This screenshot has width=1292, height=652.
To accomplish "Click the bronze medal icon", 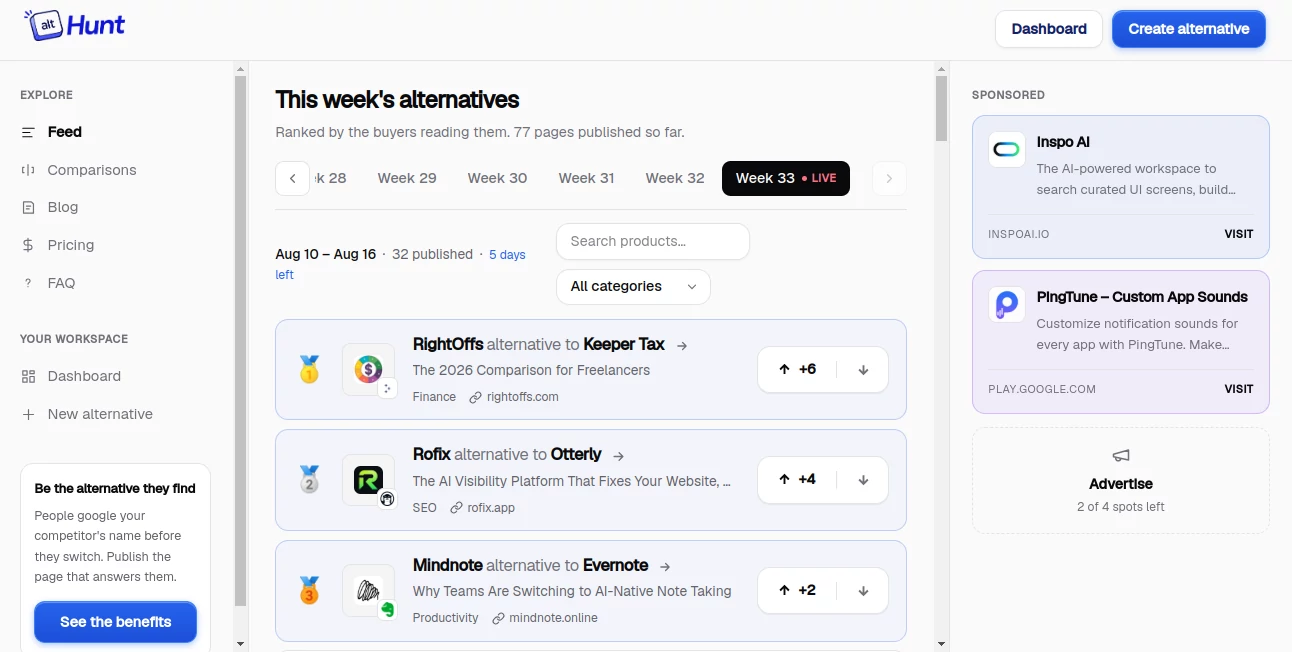I will point(309,591).
